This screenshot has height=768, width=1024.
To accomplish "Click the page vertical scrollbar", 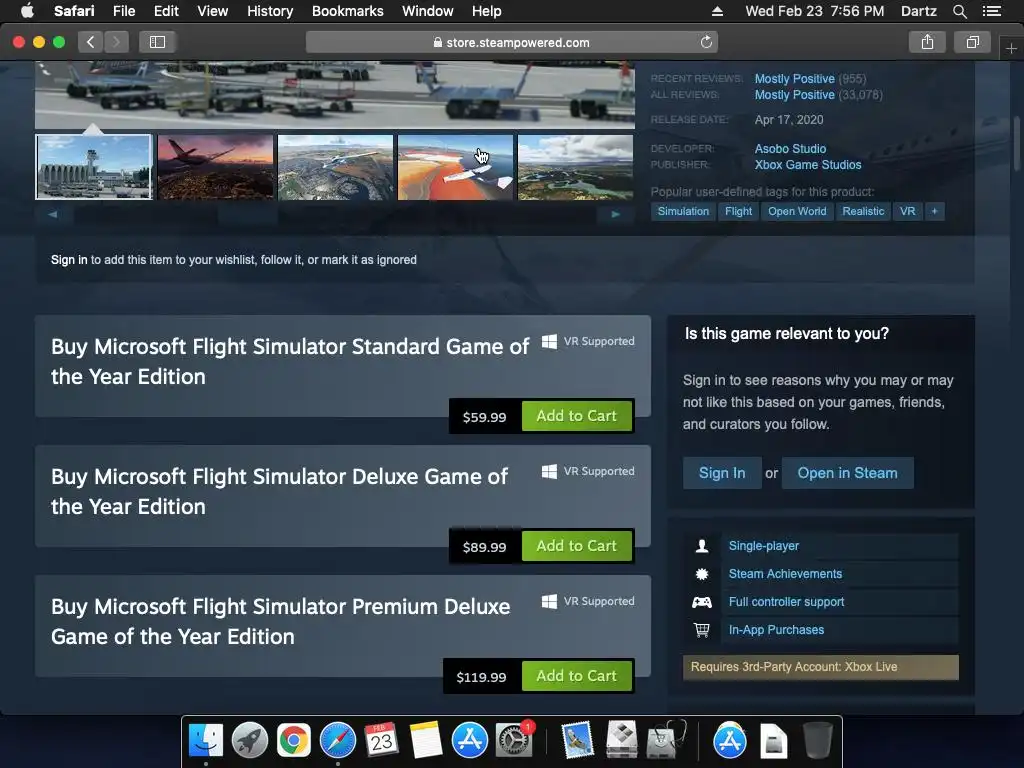I will pyautogui.click(x=1016, y=144).
